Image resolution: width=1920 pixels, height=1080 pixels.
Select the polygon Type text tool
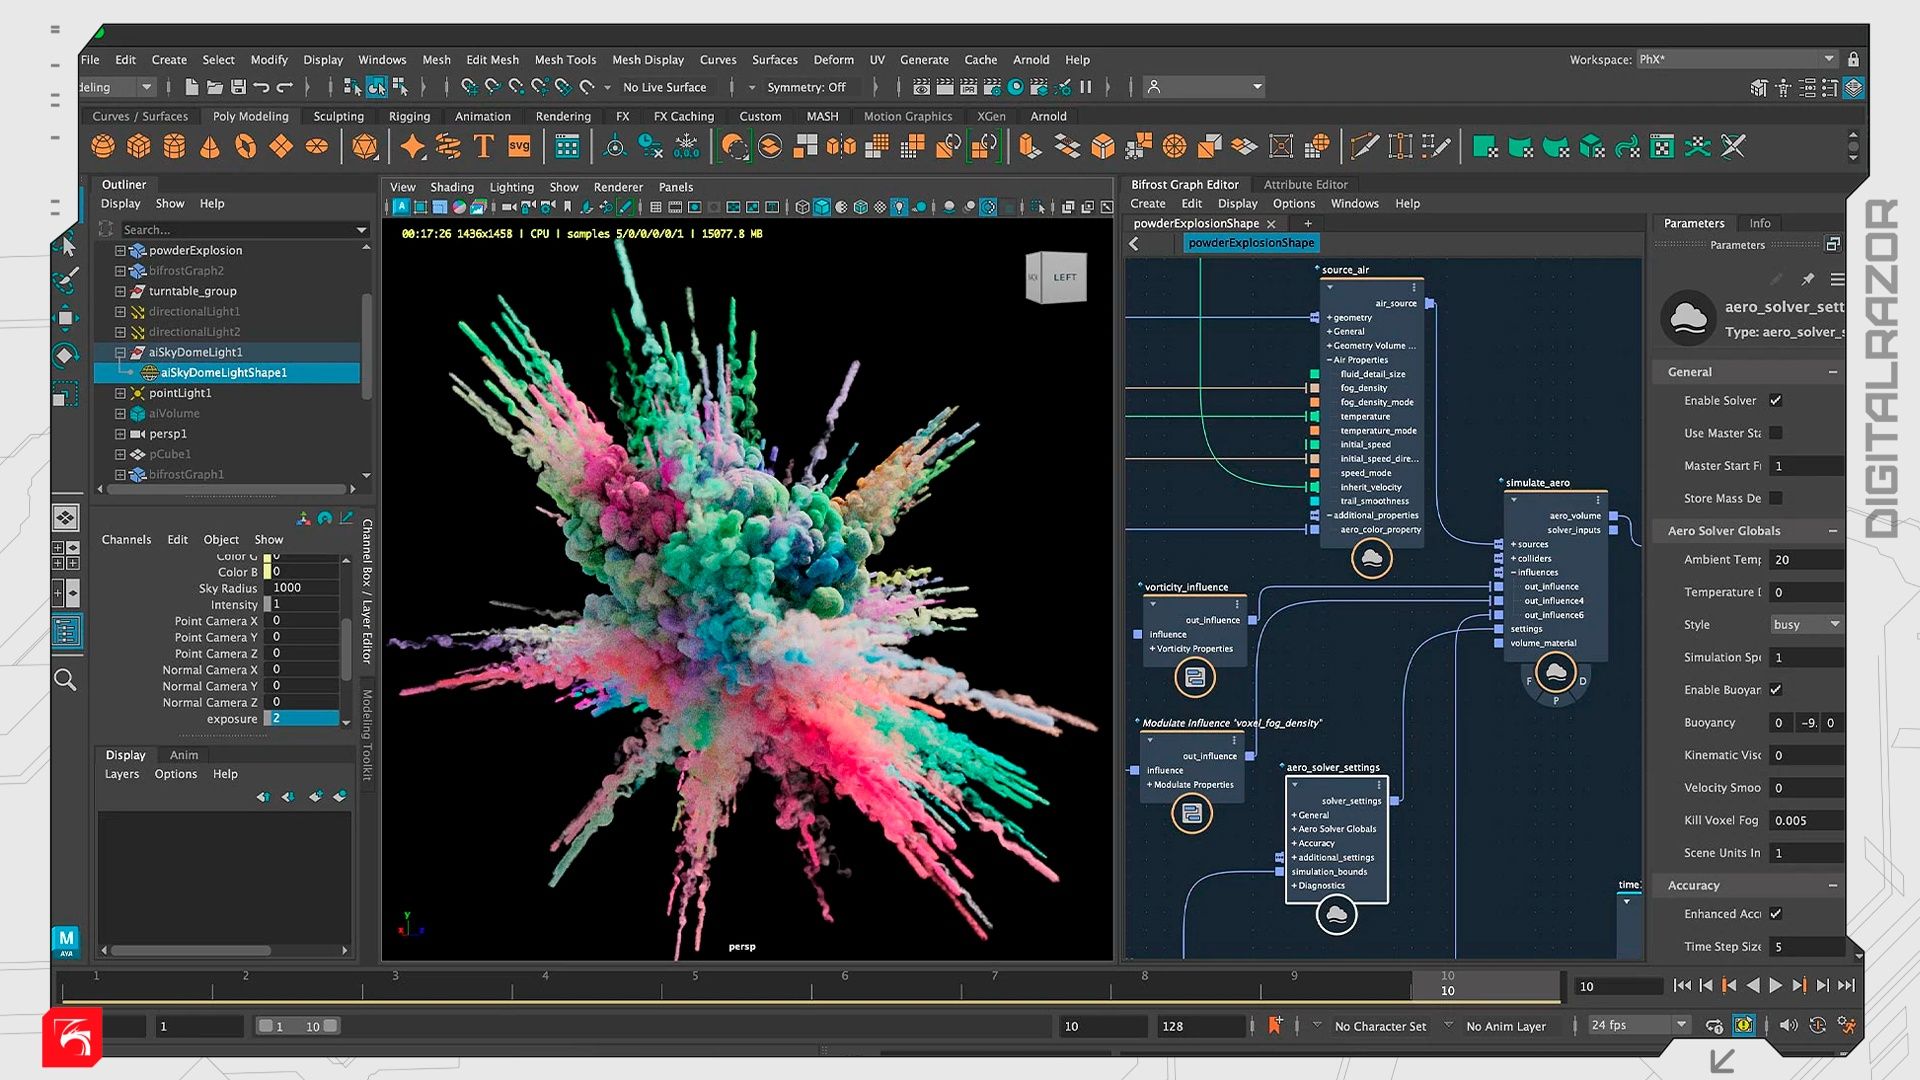tap(484, 147)
